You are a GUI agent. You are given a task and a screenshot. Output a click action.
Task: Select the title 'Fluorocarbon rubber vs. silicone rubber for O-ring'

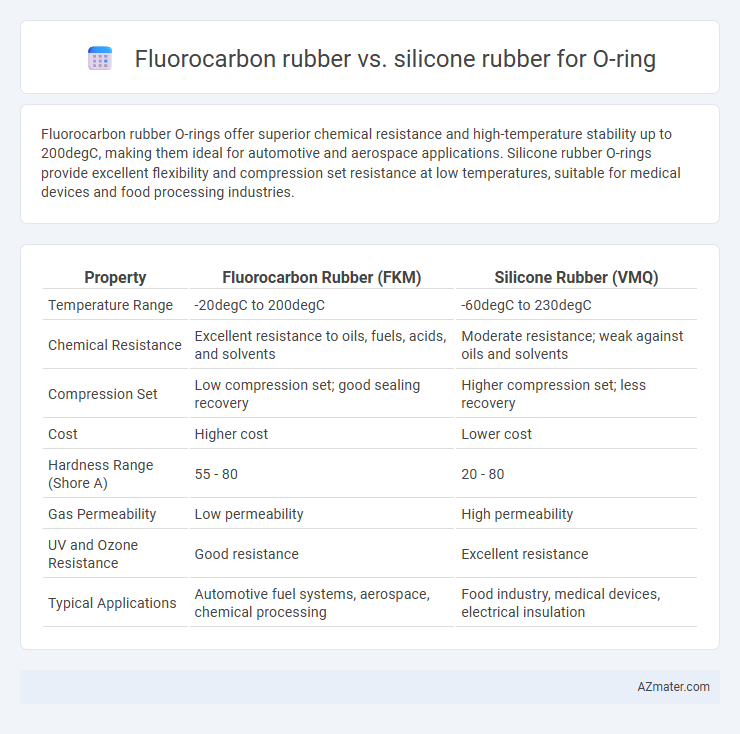(x=395, y=59)
